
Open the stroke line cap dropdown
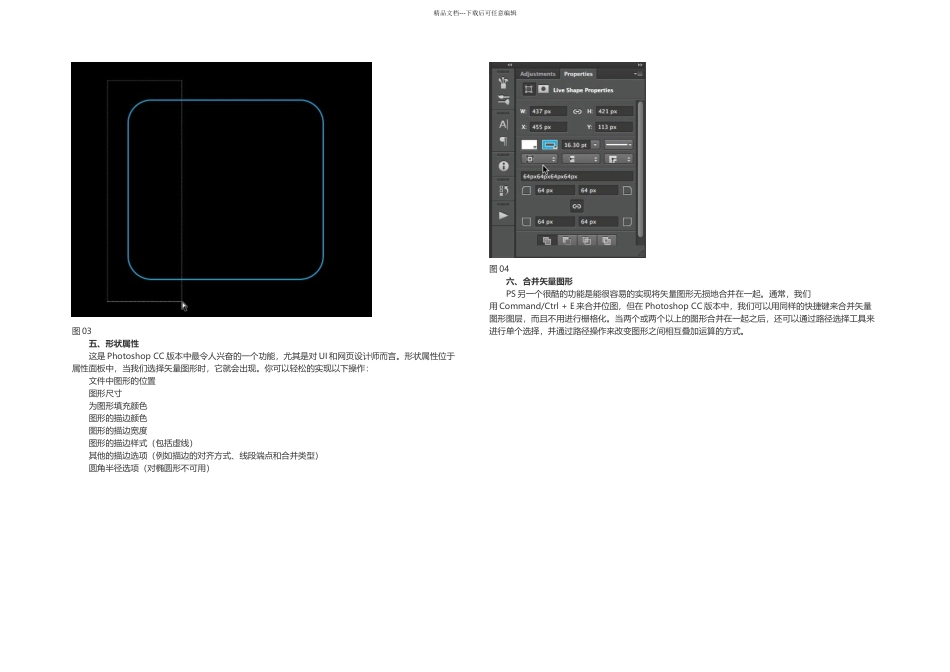pyautogui.click(x=580, y=159)
